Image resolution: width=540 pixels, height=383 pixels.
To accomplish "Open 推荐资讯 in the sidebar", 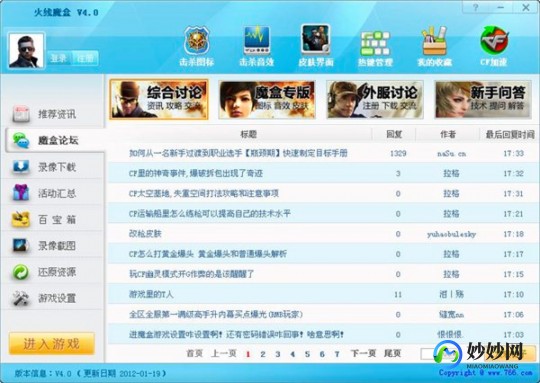I will pos(52,114).
